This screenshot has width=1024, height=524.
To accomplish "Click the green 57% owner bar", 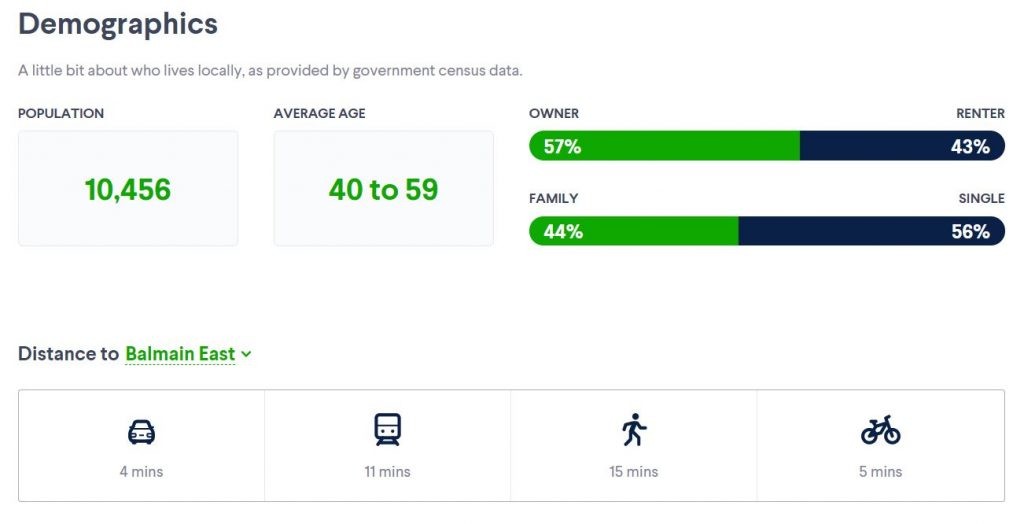I will click(x=664, y=146).
